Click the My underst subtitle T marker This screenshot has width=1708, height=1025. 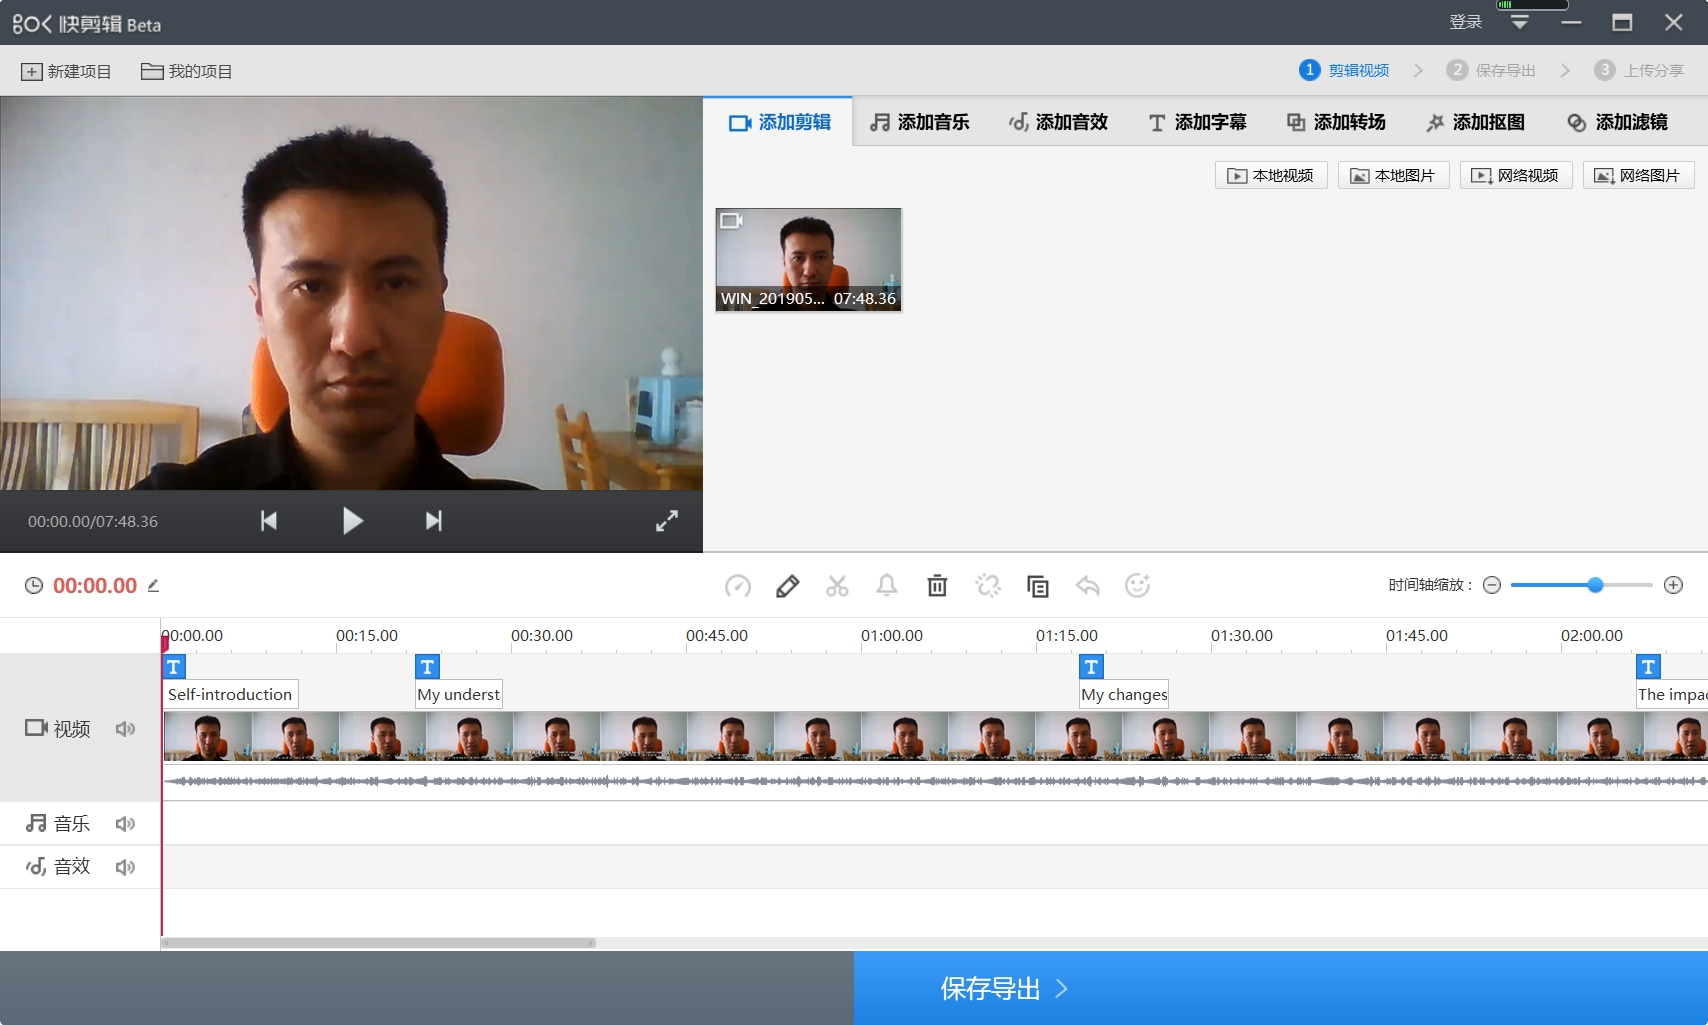tap(428, 667)
